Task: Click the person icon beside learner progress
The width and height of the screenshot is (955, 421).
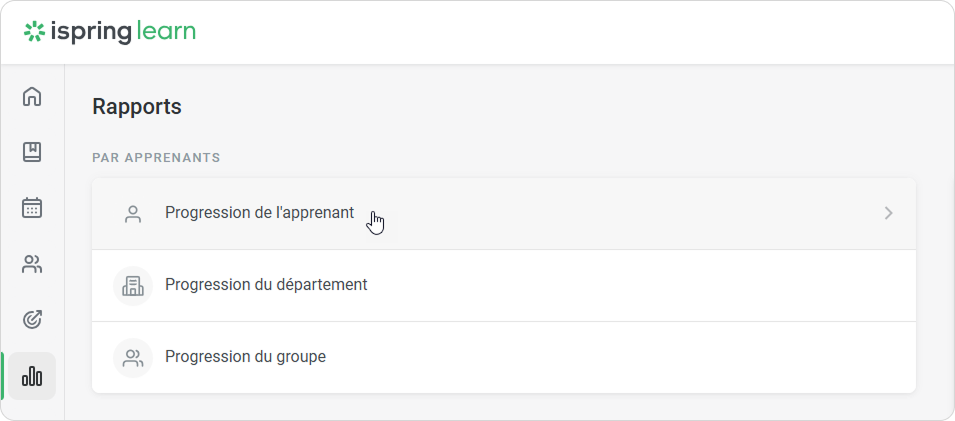Action: (x=133, y=214)
